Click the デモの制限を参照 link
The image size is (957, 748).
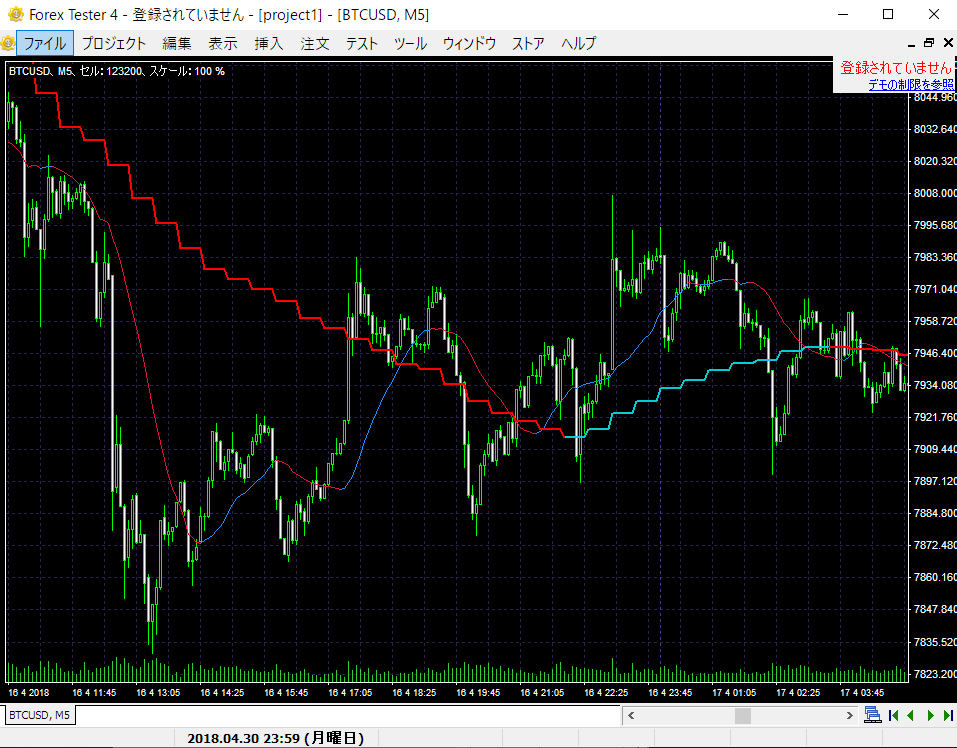click(911, 85)
